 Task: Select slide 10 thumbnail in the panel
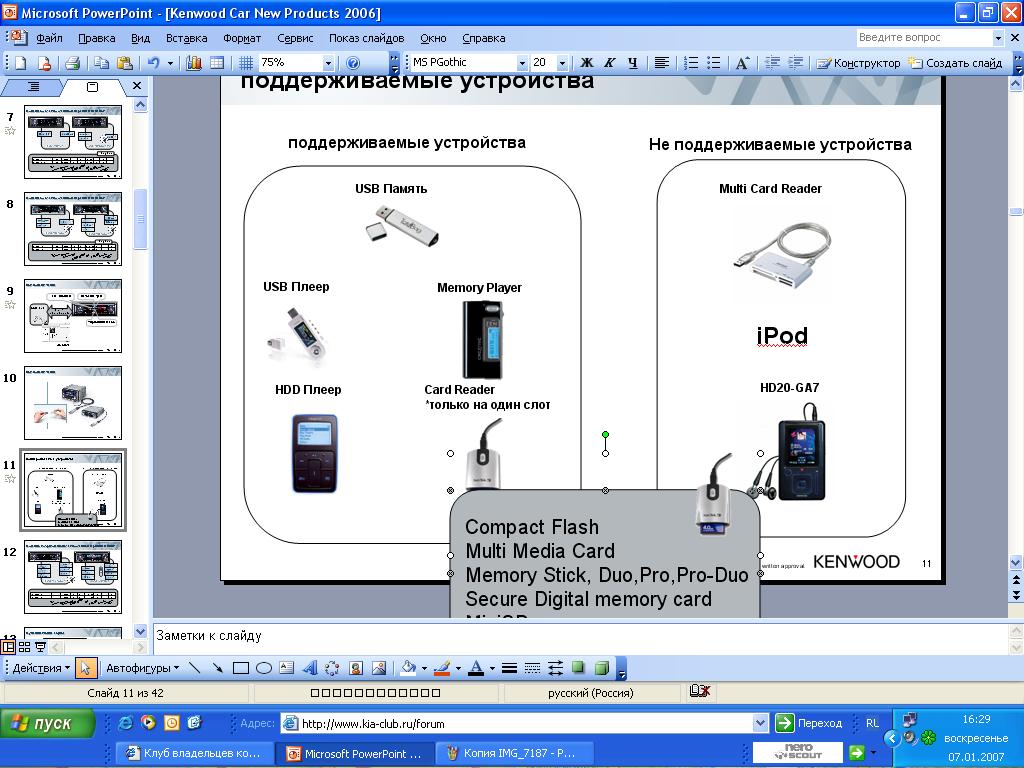point(73,403)
